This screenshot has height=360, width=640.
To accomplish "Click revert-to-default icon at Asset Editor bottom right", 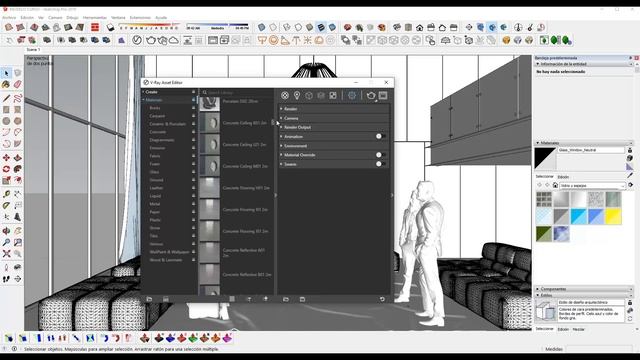I will coord(382,299).
